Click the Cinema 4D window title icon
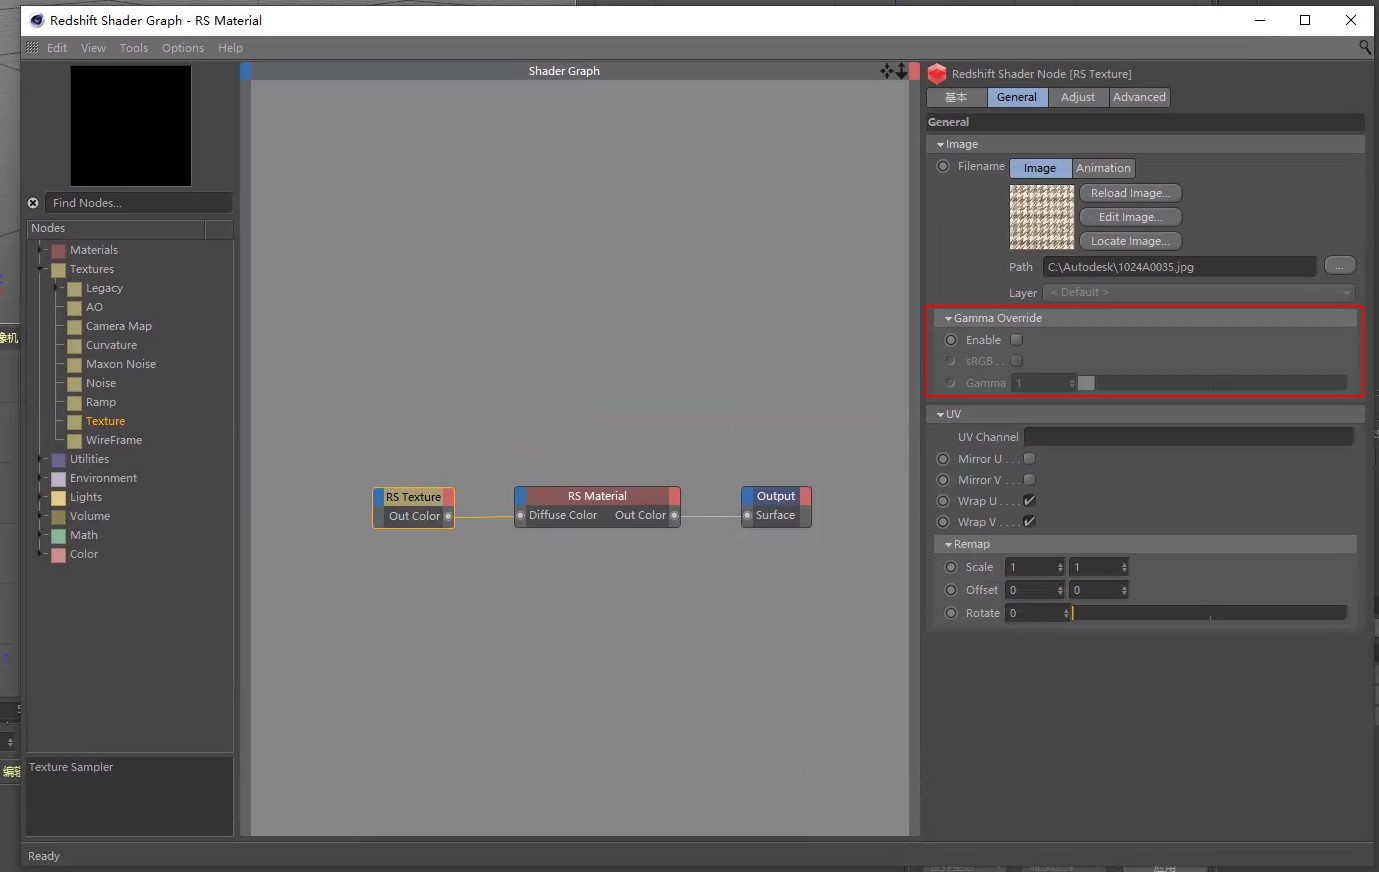Viewport: 1379px width, 872px height. [x=37, y=20]
